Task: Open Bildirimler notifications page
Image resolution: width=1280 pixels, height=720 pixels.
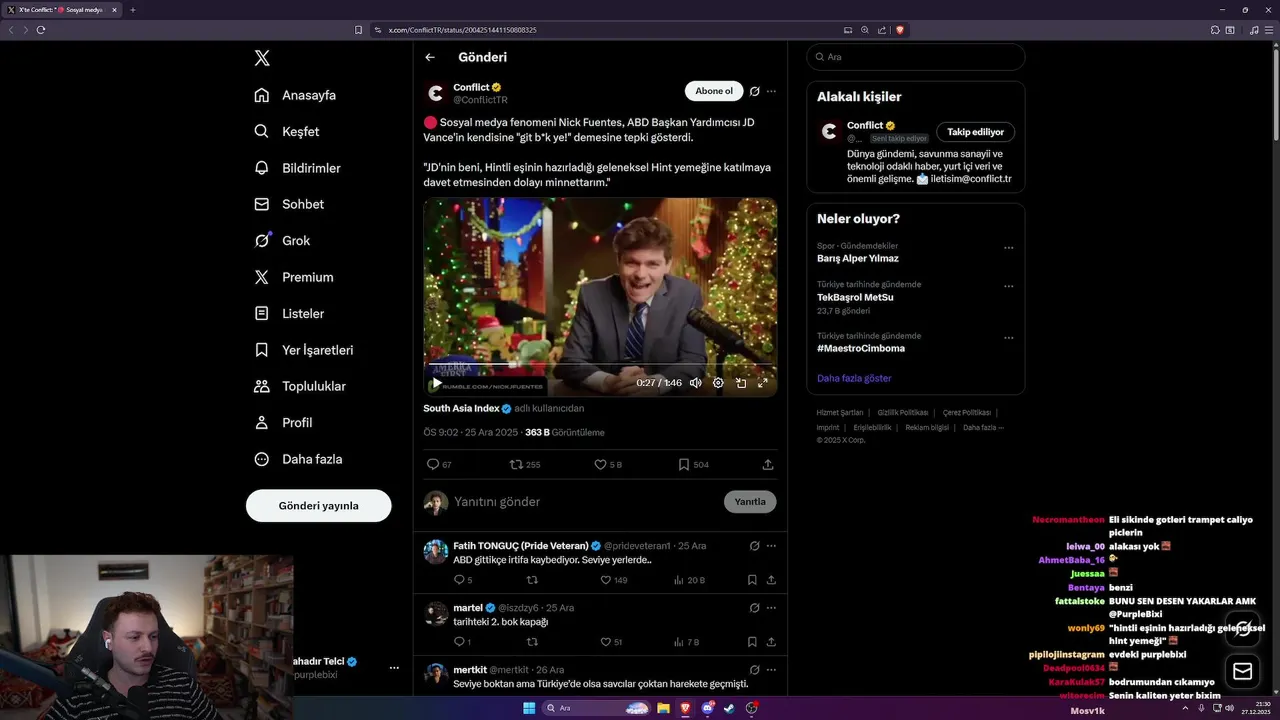Action: (x=298, y=168)
